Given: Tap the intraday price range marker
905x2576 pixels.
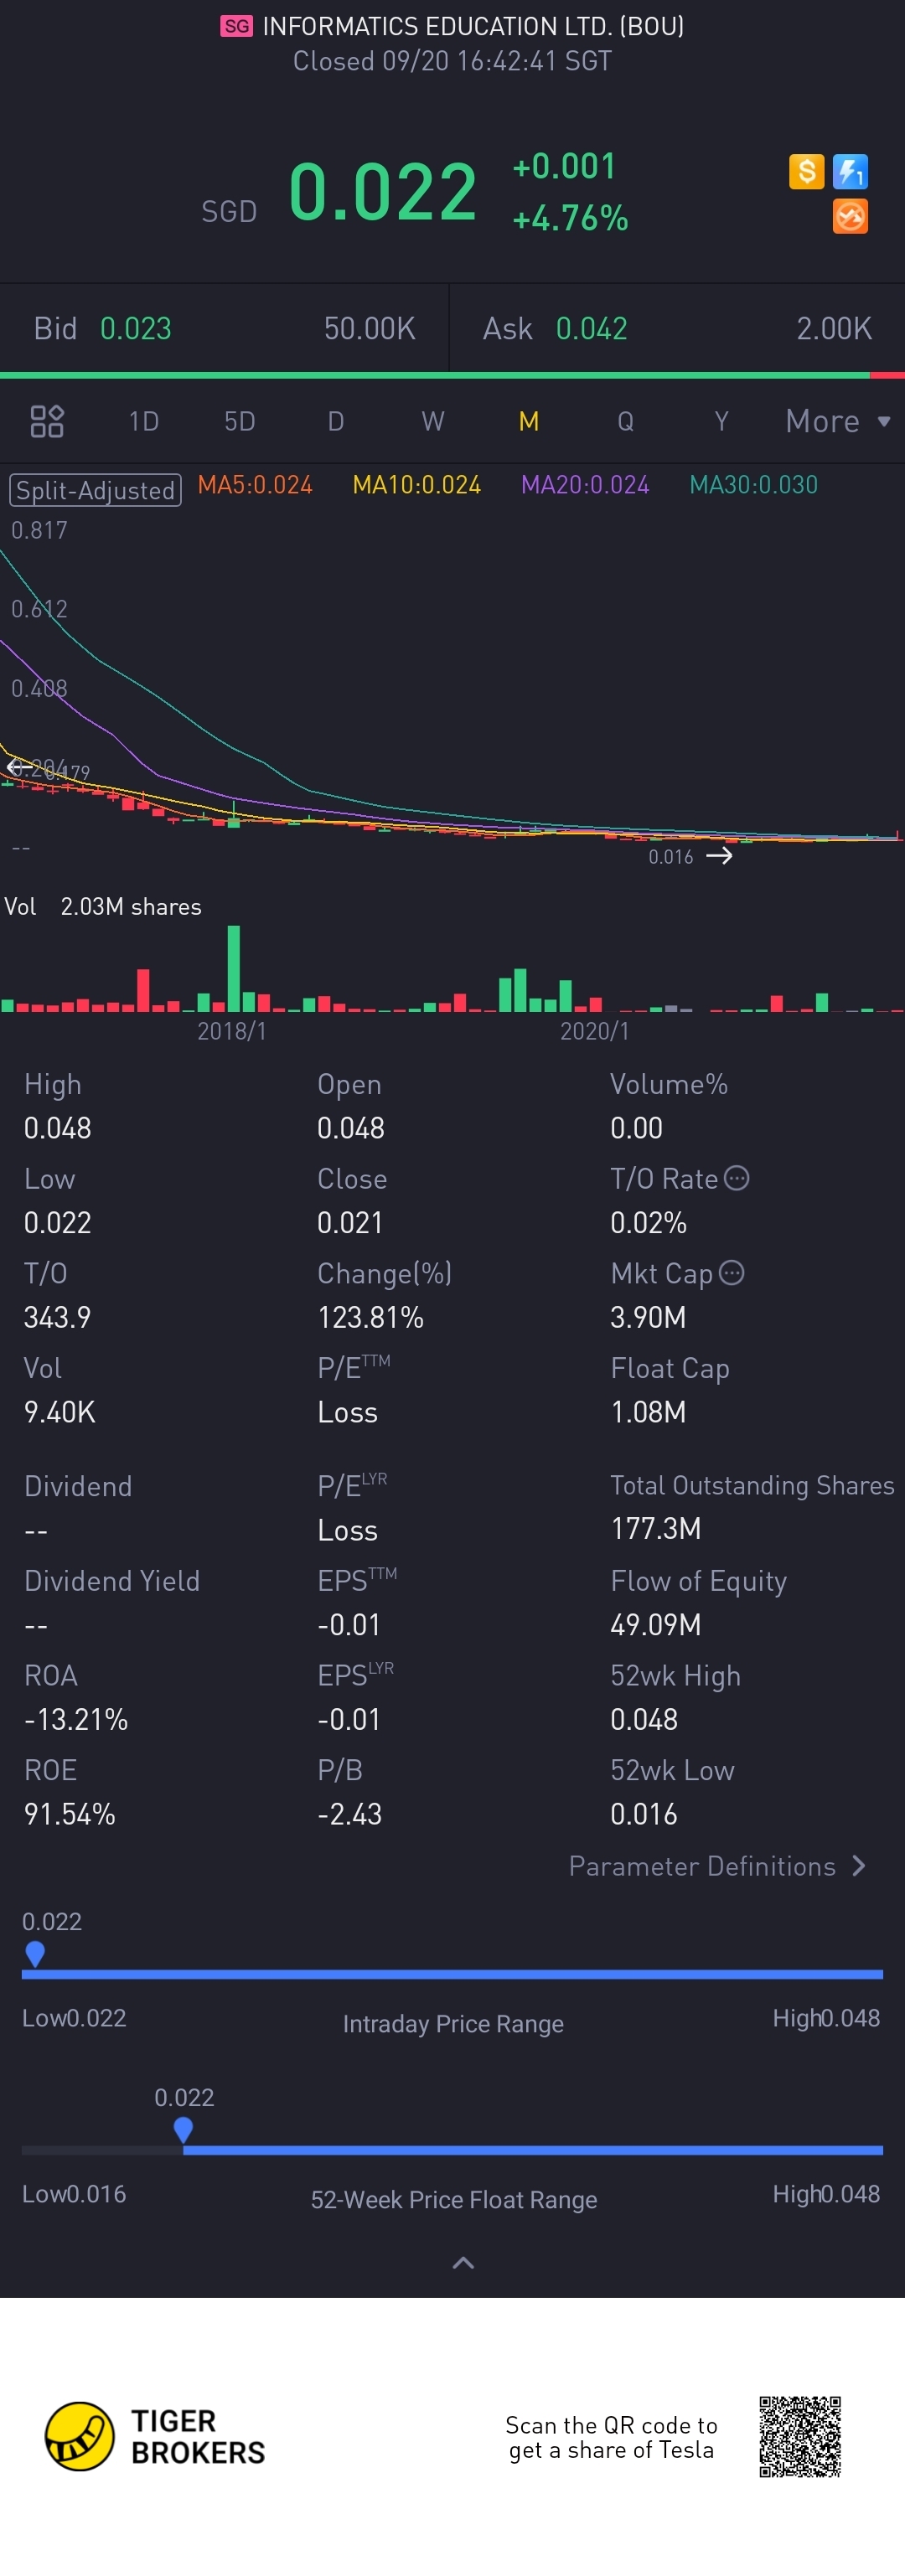Looking at the screenshot, I should 35,1954.
